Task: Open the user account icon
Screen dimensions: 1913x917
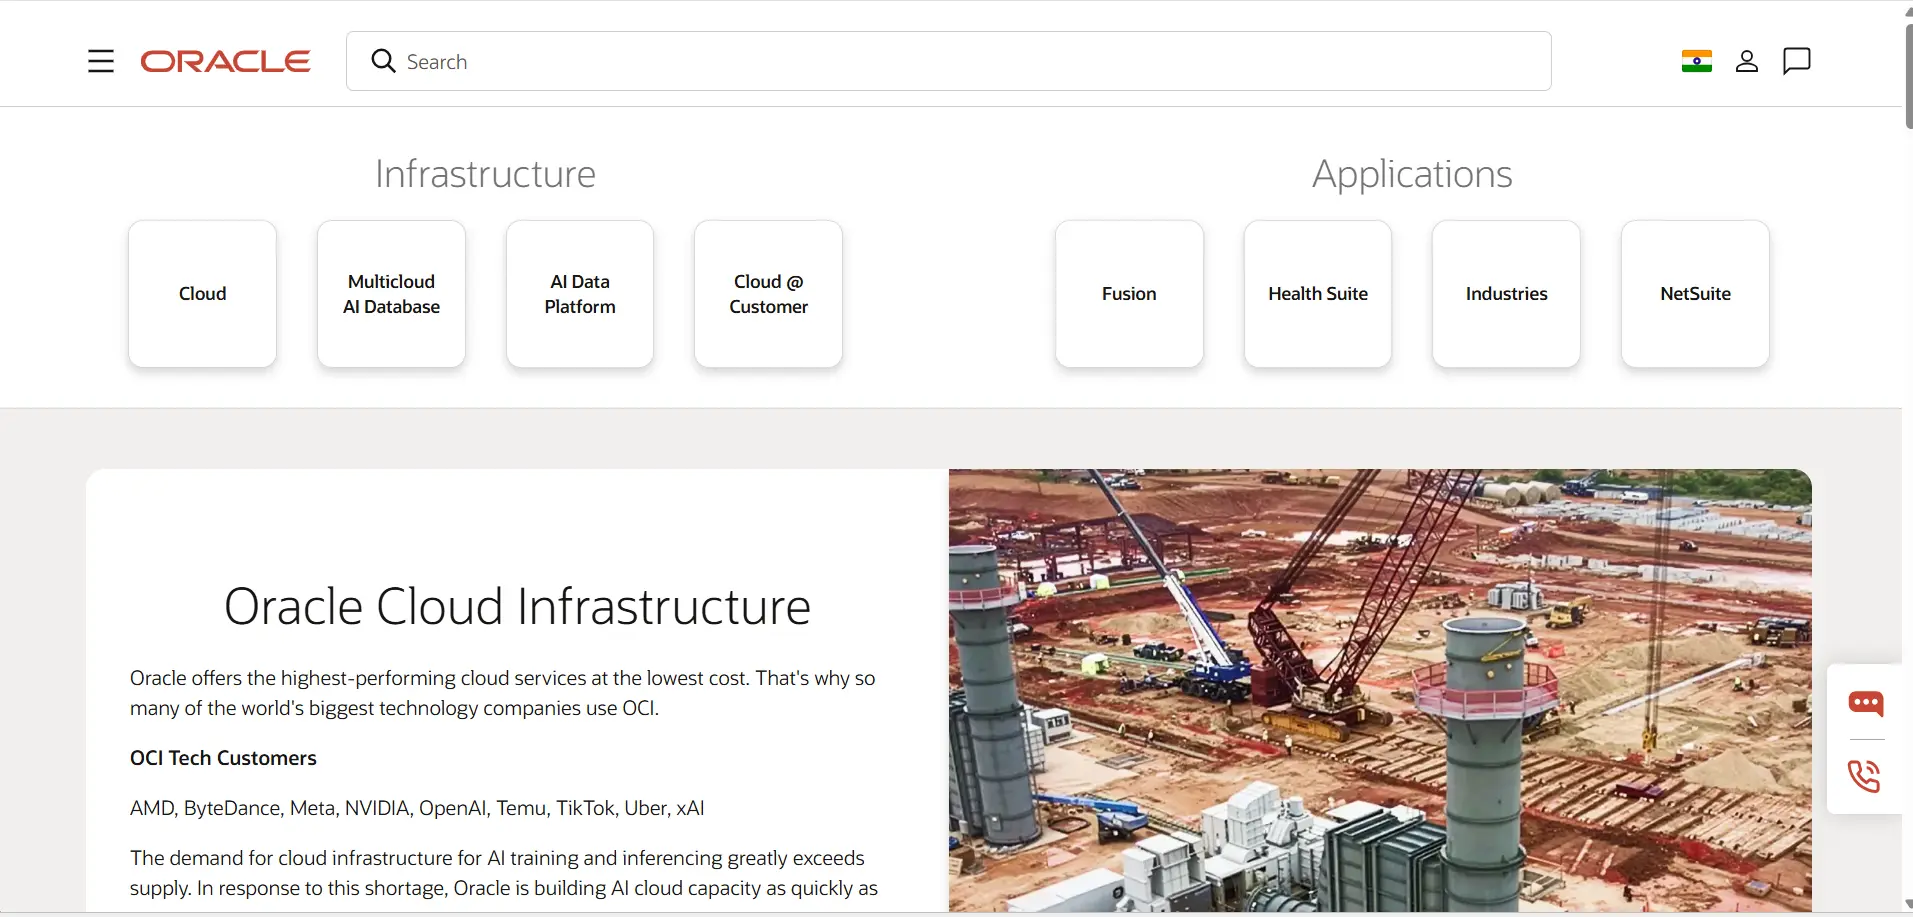Action: pos(1746,61)
